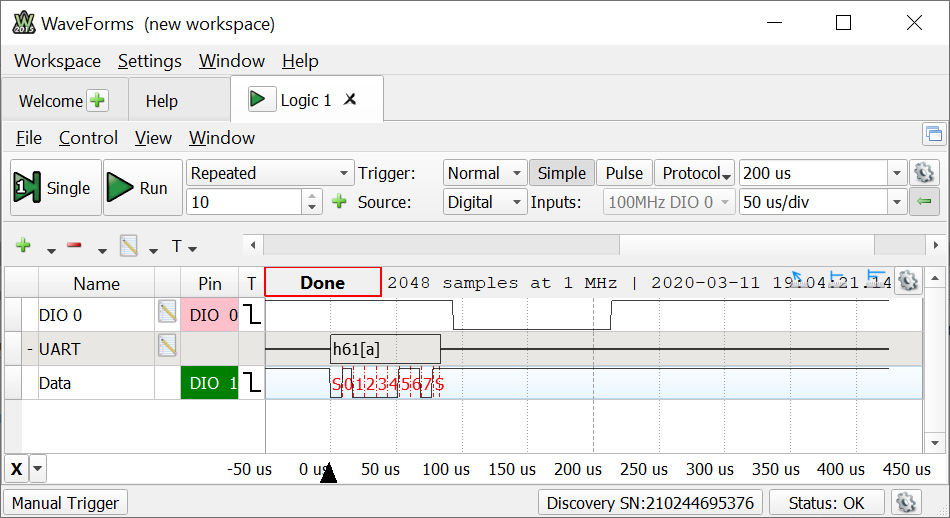The width and height of the screenshot is (950, 518).
Task: Expand the remove channel dropdown arrow
Action: [x=102, y=250]
